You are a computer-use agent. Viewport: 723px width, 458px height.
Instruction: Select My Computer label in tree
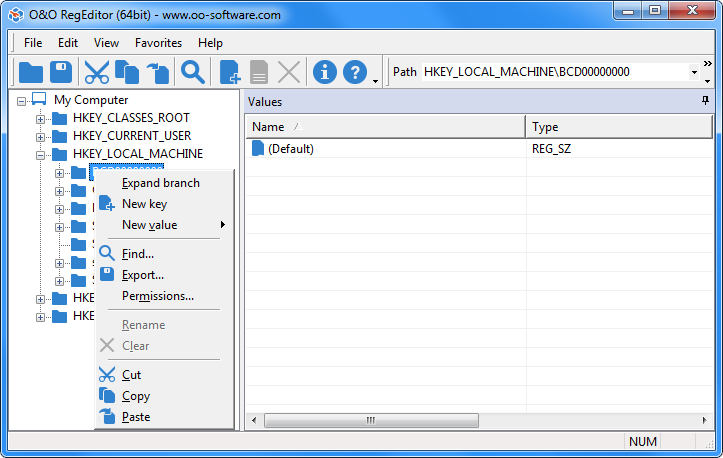pos(91,100)
